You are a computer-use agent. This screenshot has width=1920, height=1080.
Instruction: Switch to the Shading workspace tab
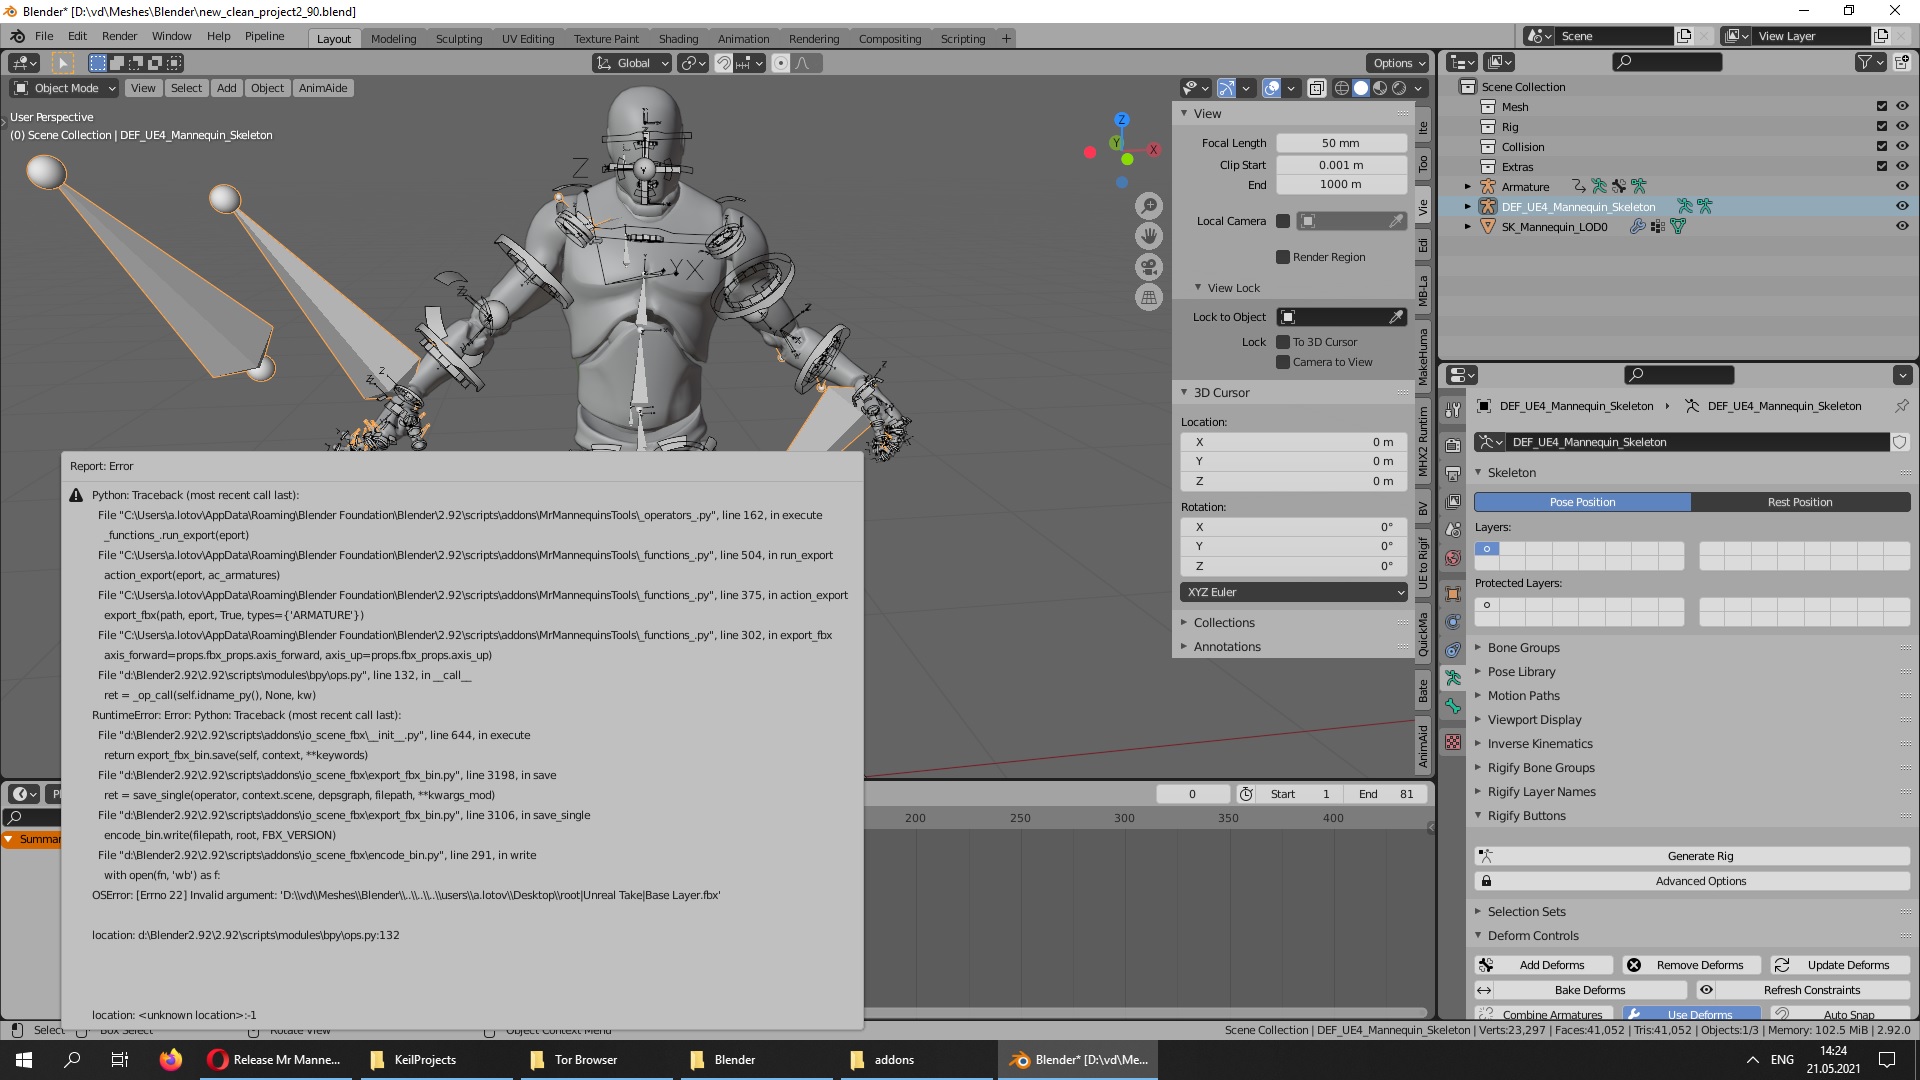pos(678,39)
